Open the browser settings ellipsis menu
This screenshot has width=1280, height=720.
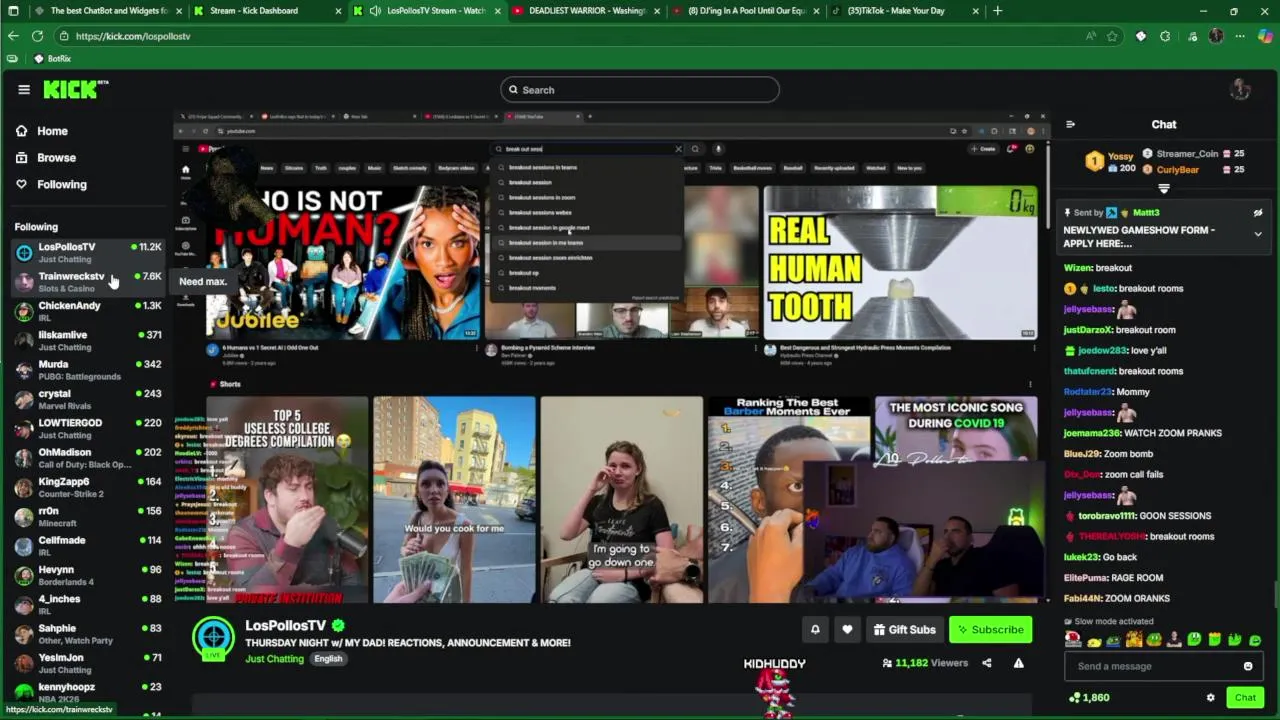(1240, 36)
